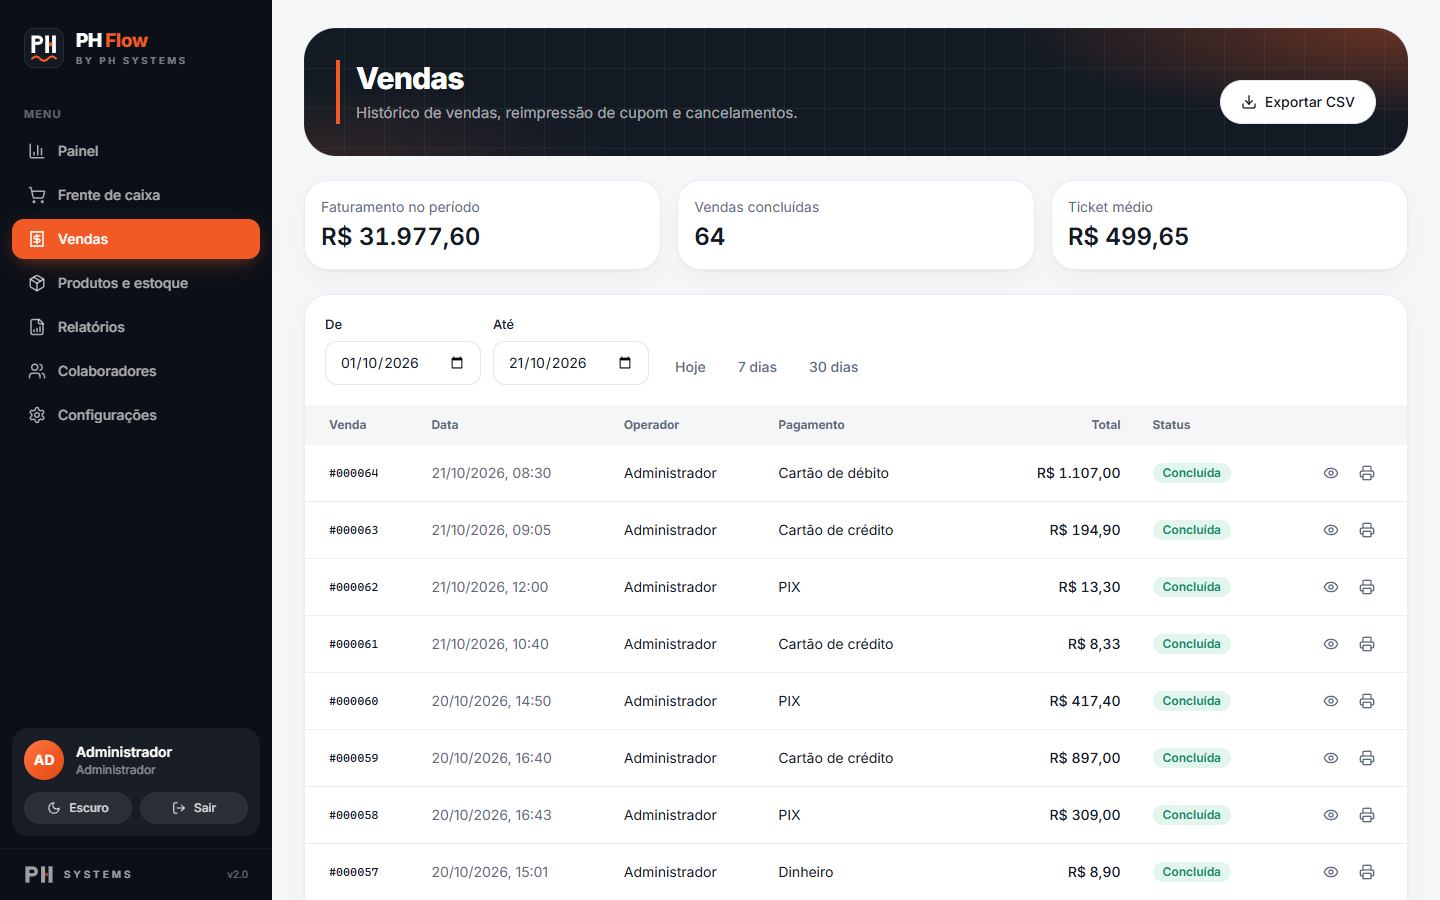The image size is (1440, 900).
Task: View details of sale #000063
Action: coord(1331,530)
